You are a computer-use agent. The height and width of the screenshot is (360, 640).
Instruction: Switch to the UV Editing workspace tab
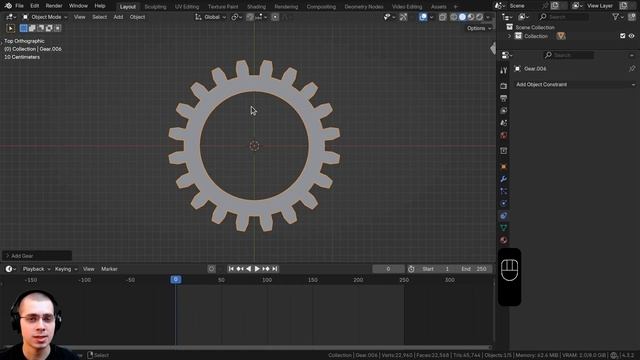(x=187, y=7)
